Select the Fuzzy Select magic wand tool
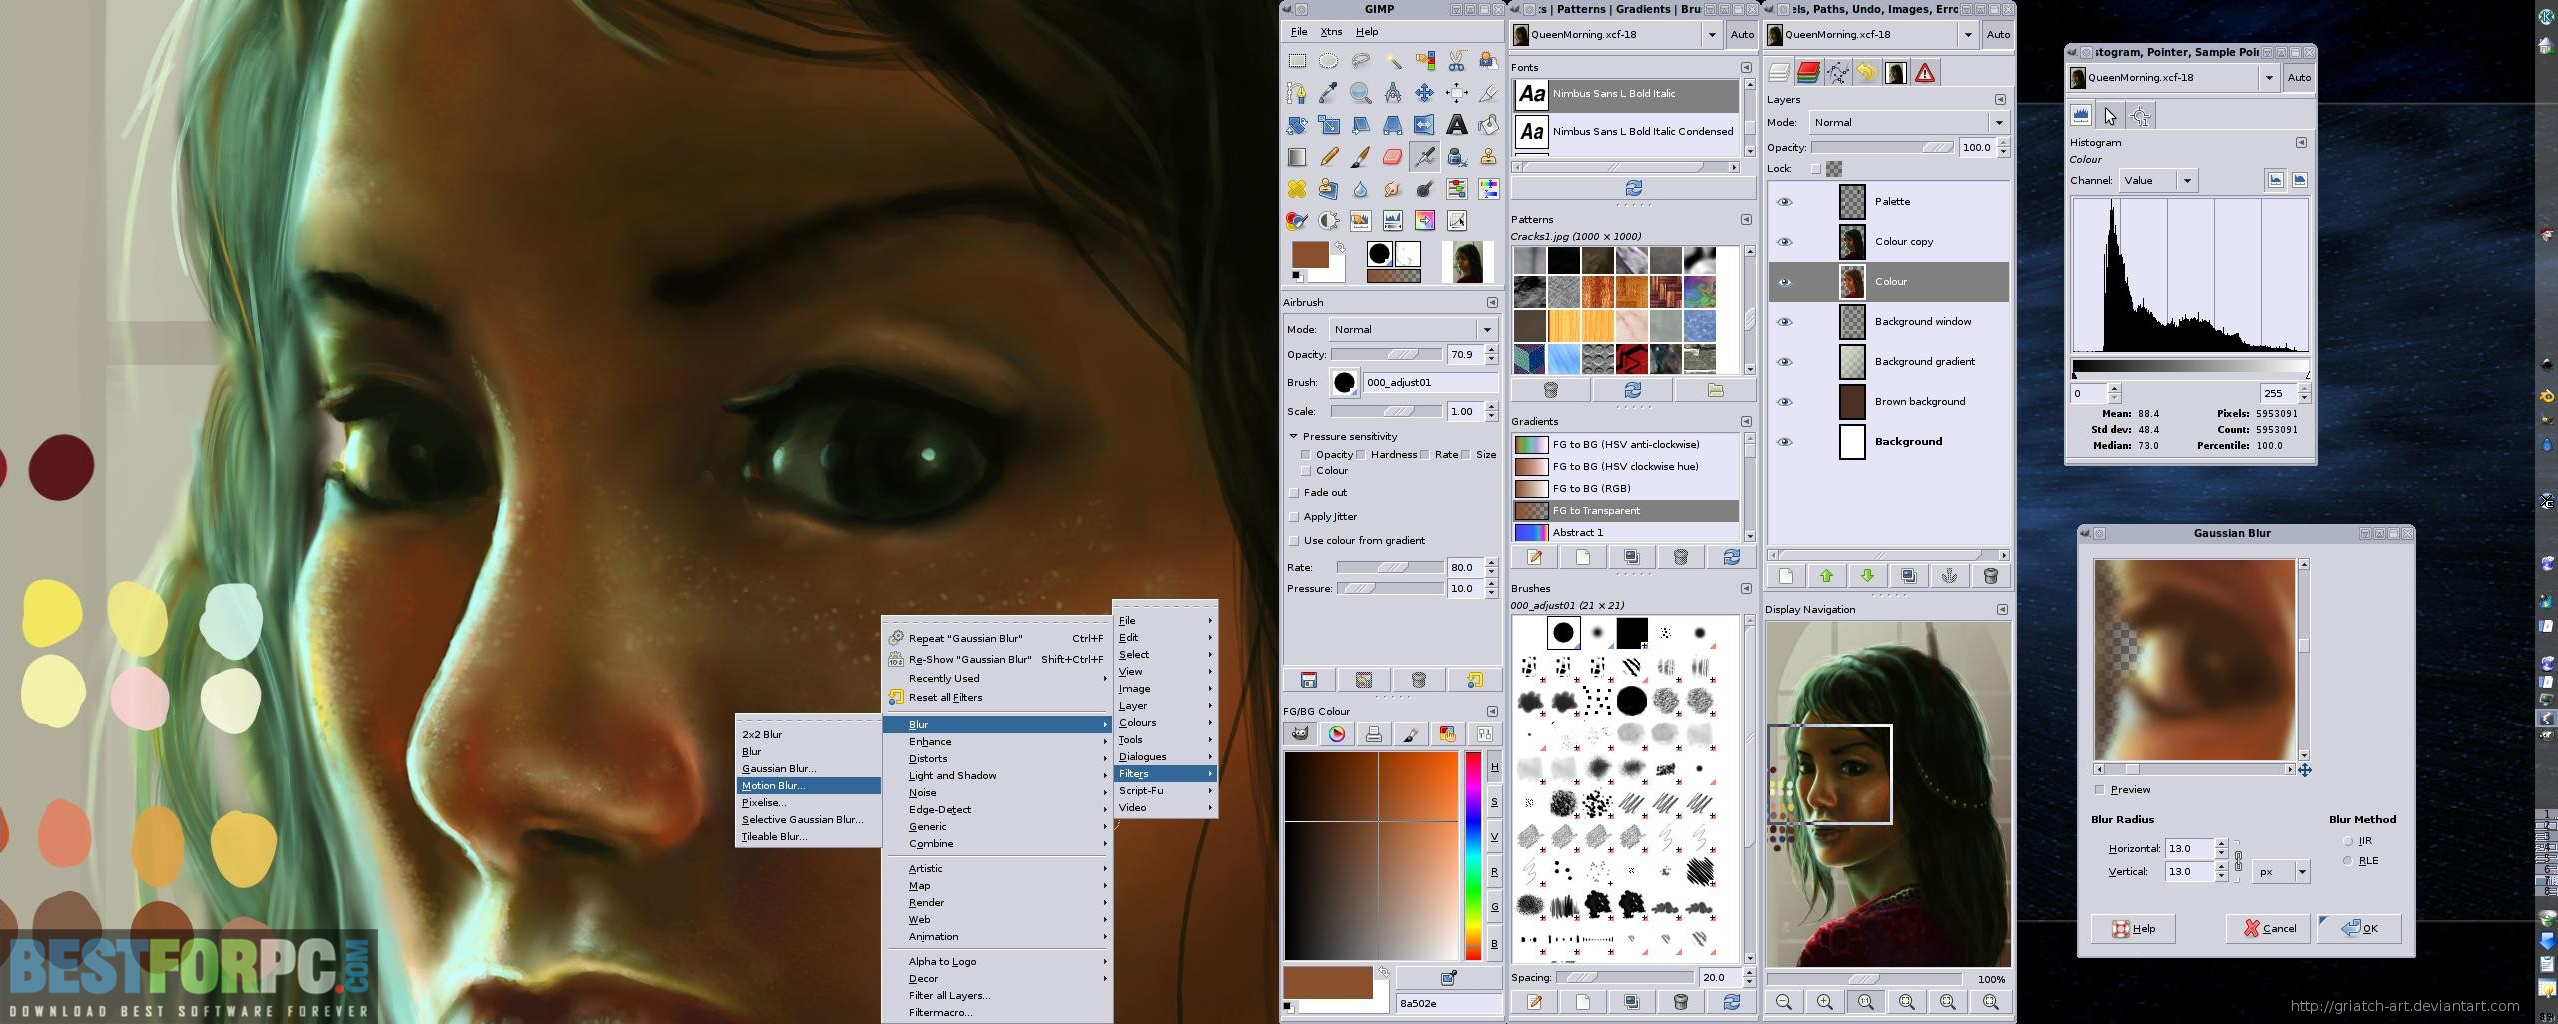The width and height of the screenshot is (2558, 1024). pos(1393,61)
